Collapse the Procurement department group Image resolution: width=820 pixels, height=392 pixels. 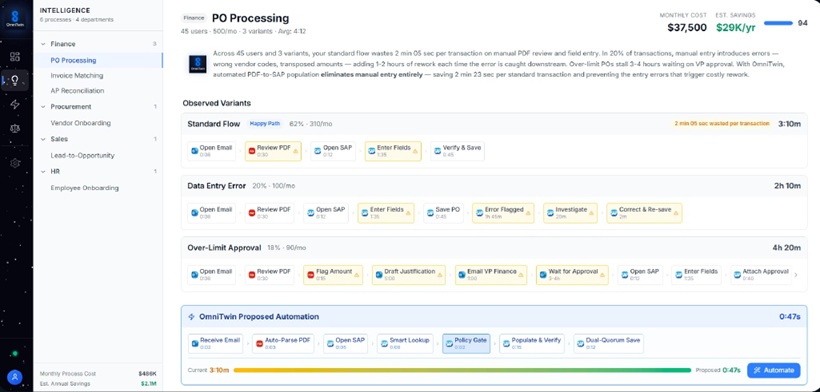coord(43,107)
